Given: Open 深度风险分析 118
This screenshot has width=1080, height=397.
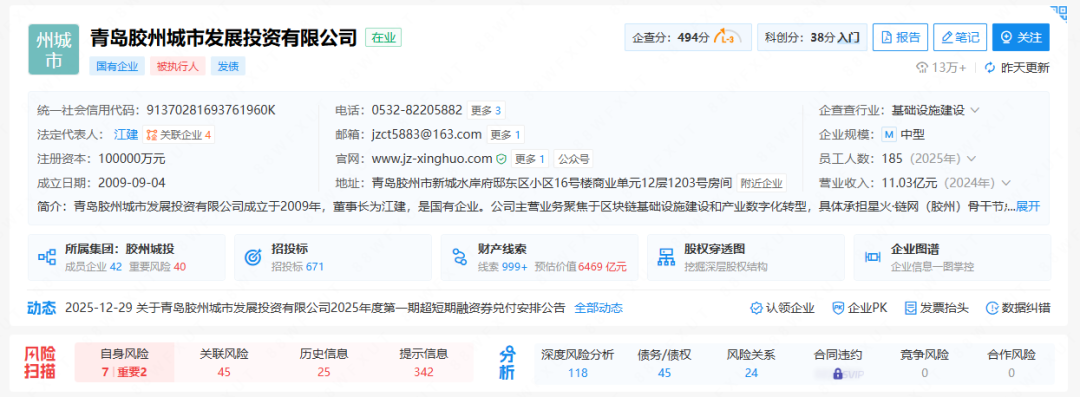Looking at the screenshot, I should 578,363.
